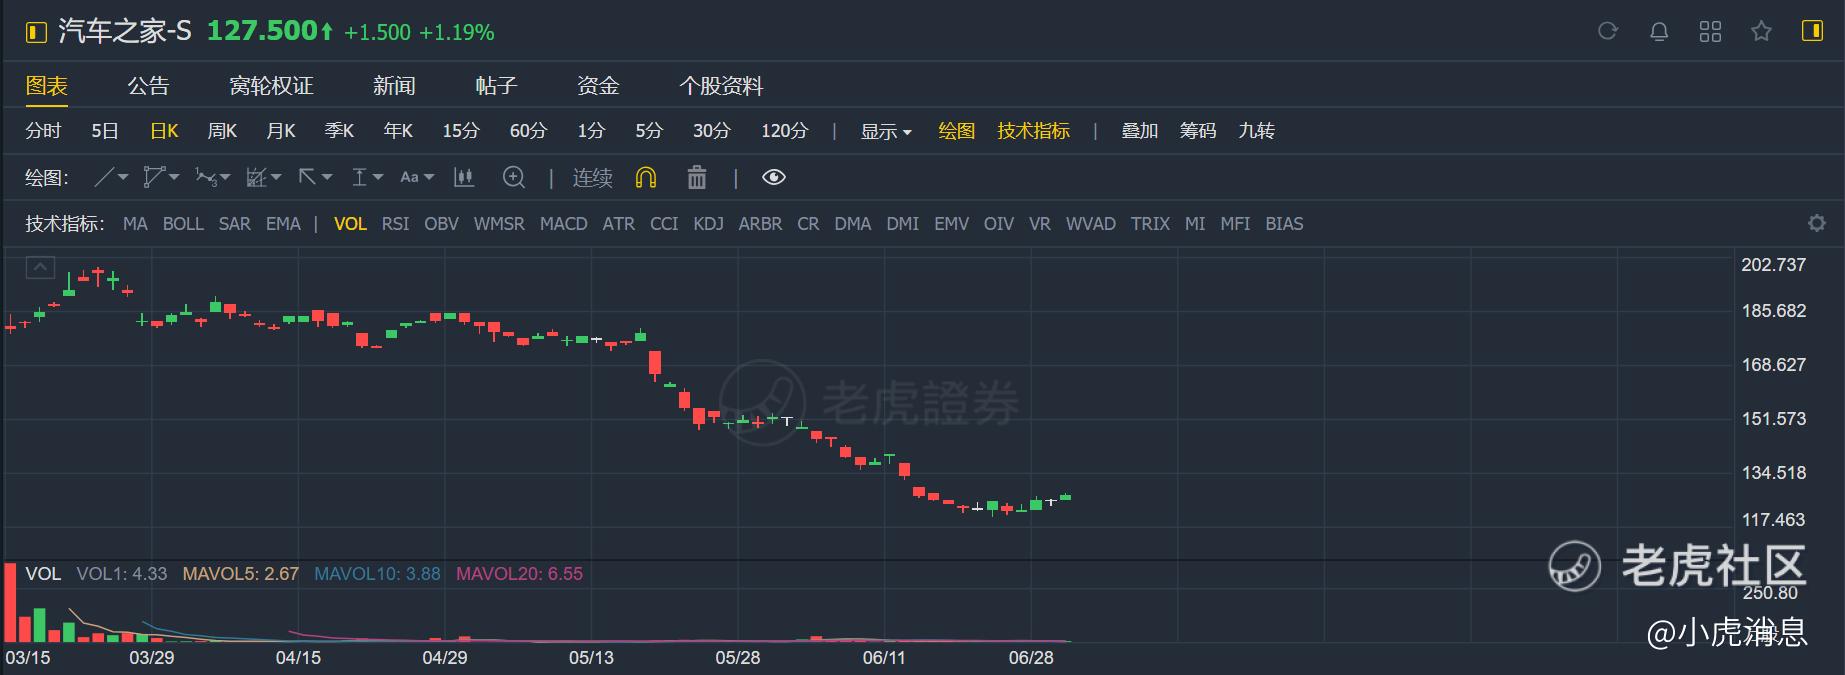Switch to the 公告 tab

click(149, 86)
